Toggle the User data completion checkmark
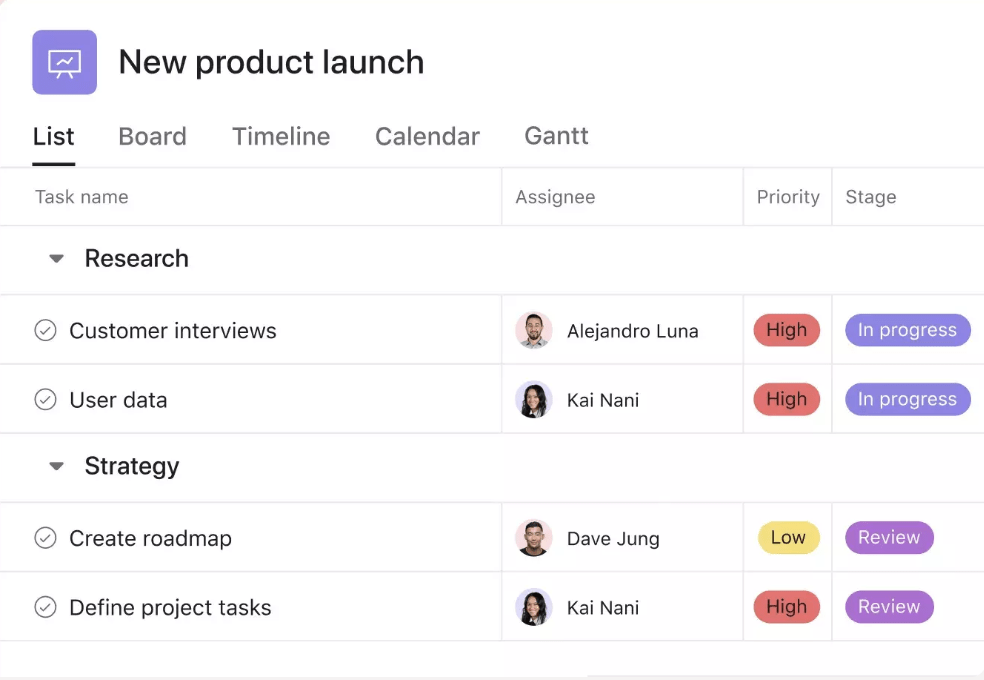984x680 pixels. [x=45, y=399]
